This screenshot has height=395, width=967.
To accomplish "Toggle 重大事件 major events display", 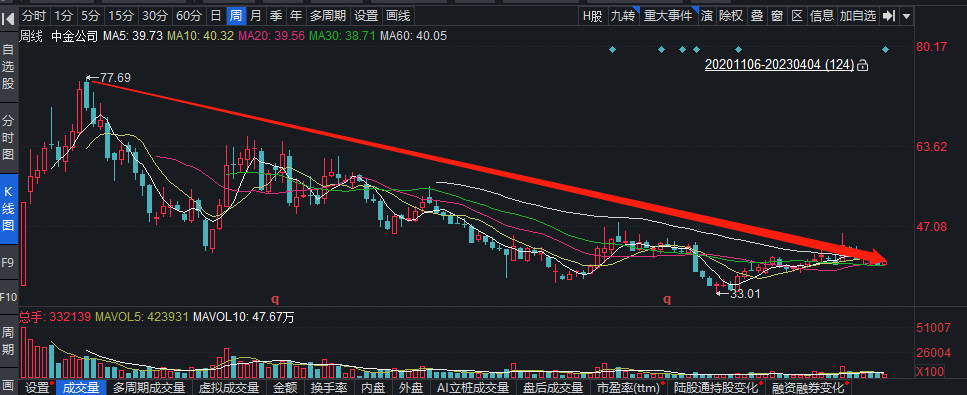I will pyautogui.click(x=668, y=16).
